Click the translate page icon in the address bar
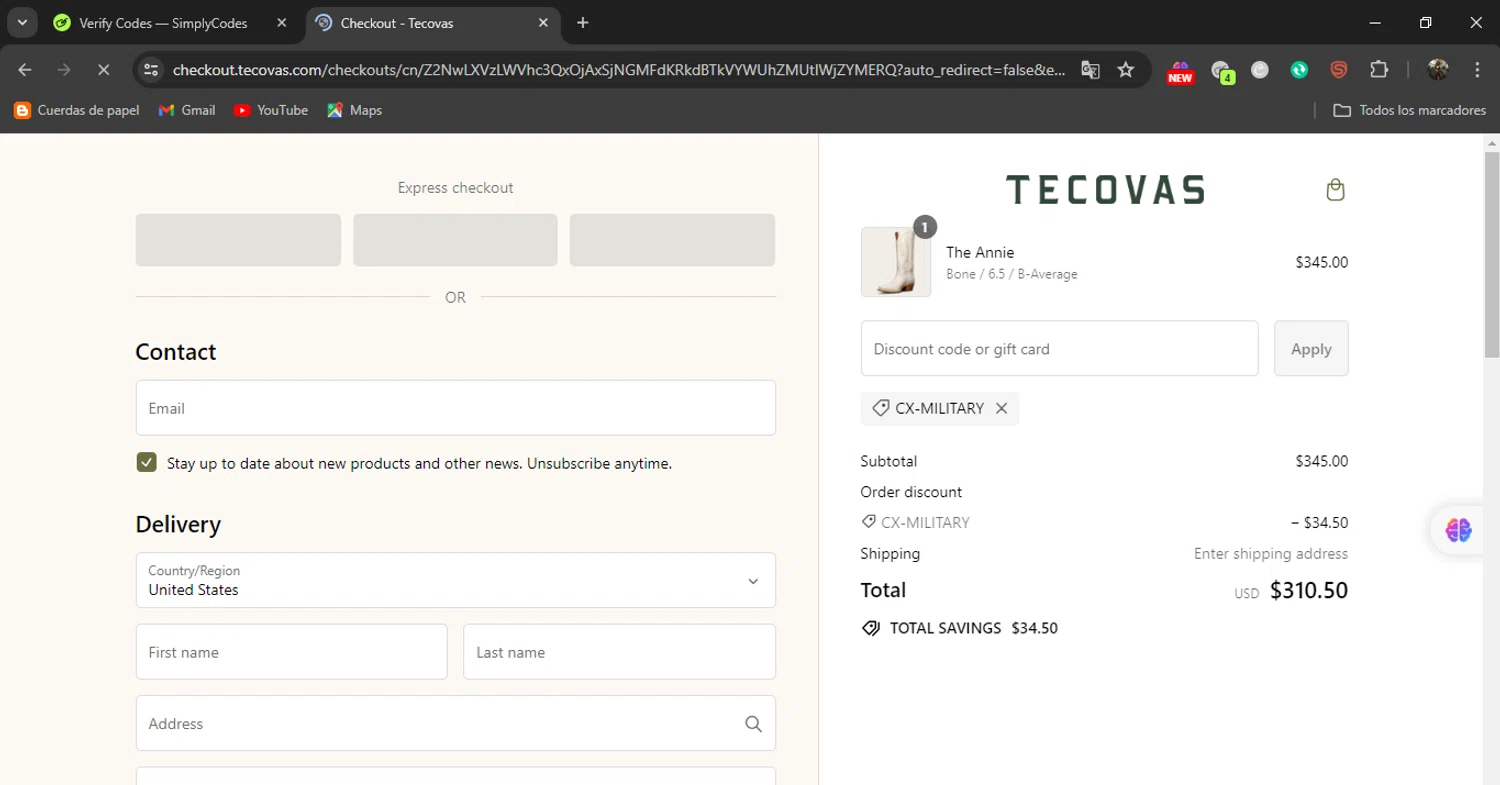 (1091, 70)
